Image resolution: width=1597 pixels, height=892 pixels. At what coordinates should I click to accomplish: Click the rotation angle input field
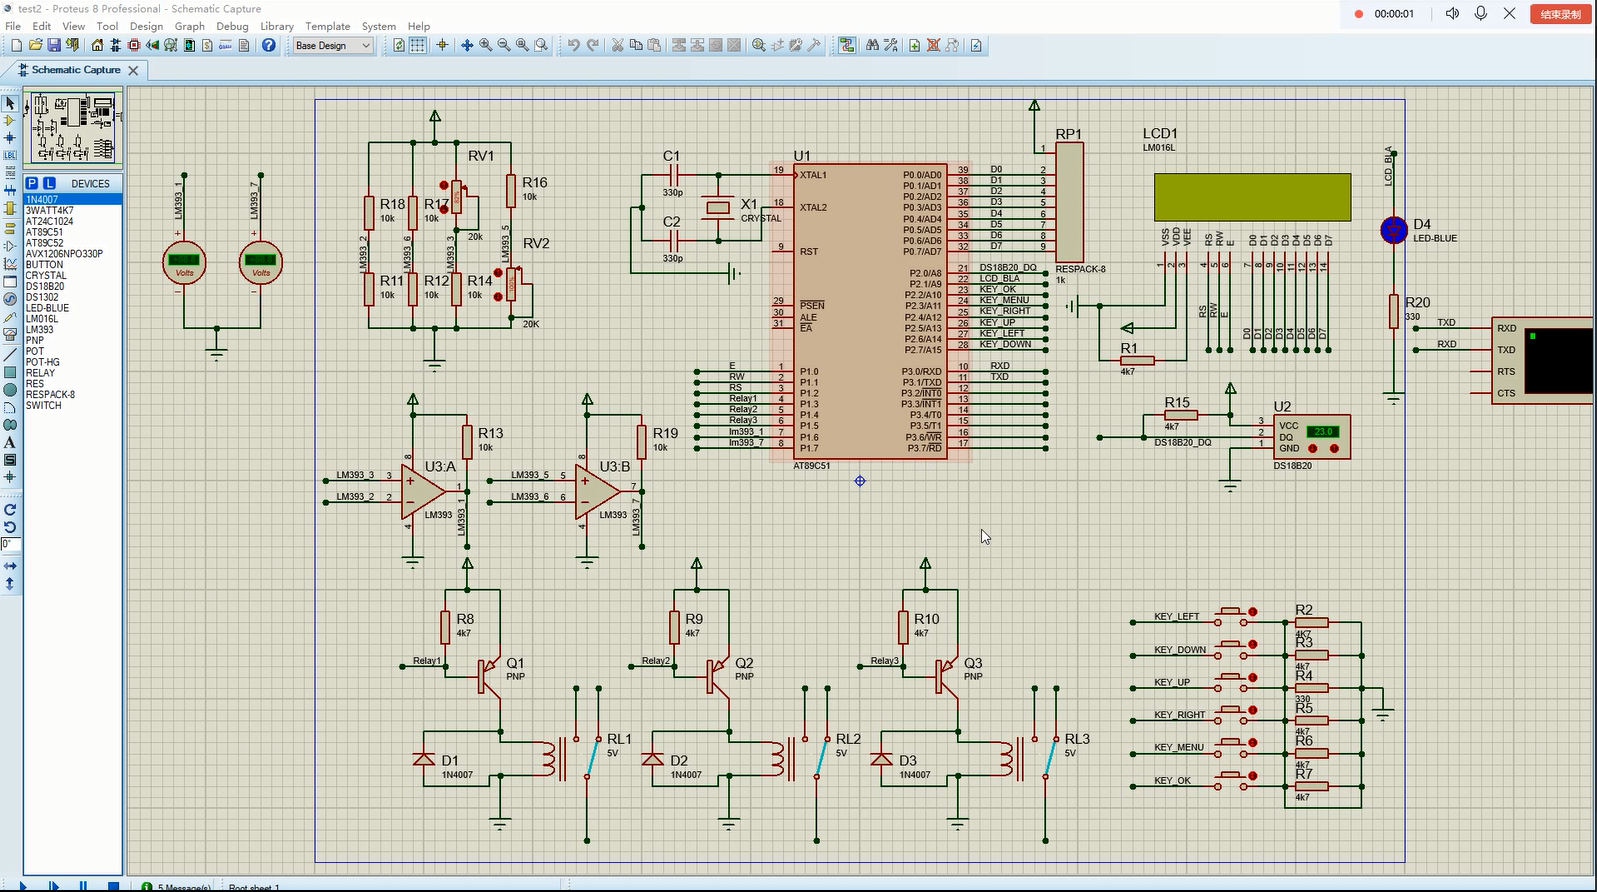pos(10,544)
